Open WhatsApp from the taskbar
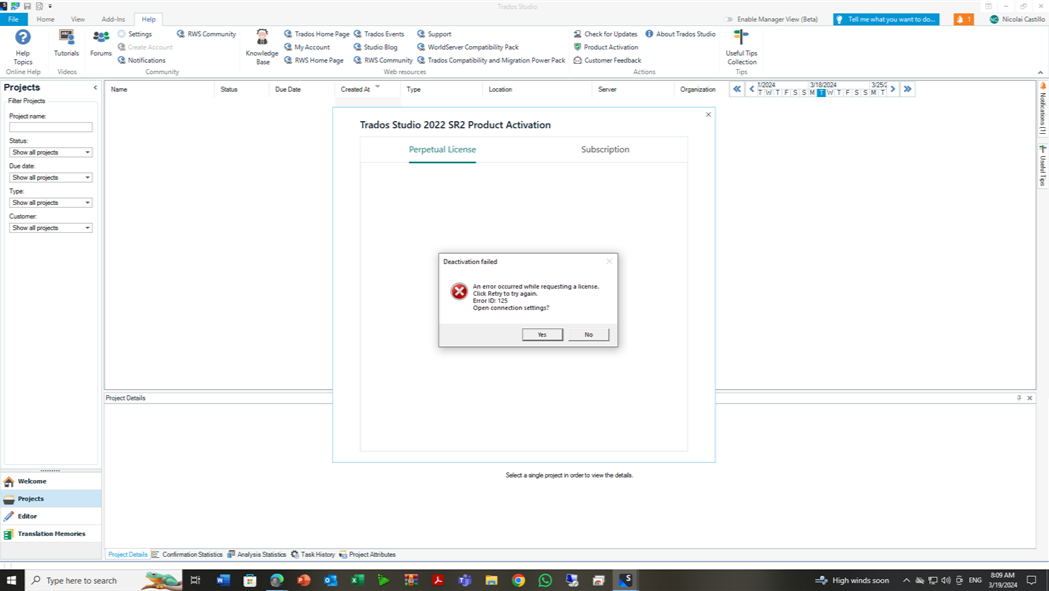The height and width of the screenshot is (591, 1049). coord(545,580)
